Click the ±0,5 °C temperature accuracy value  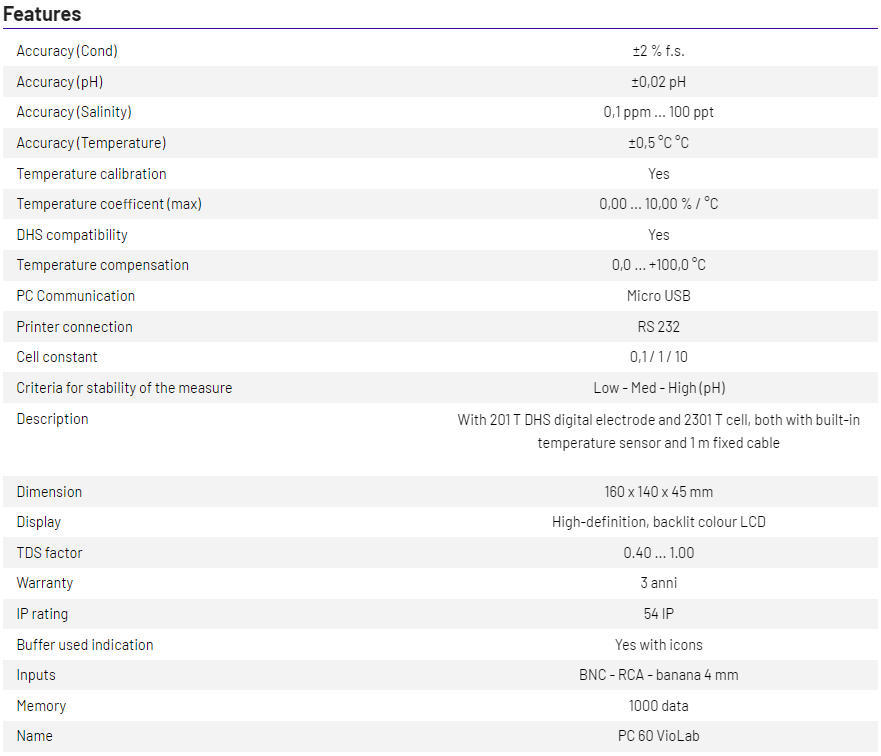pyautogui.click(x=658, y=143)
